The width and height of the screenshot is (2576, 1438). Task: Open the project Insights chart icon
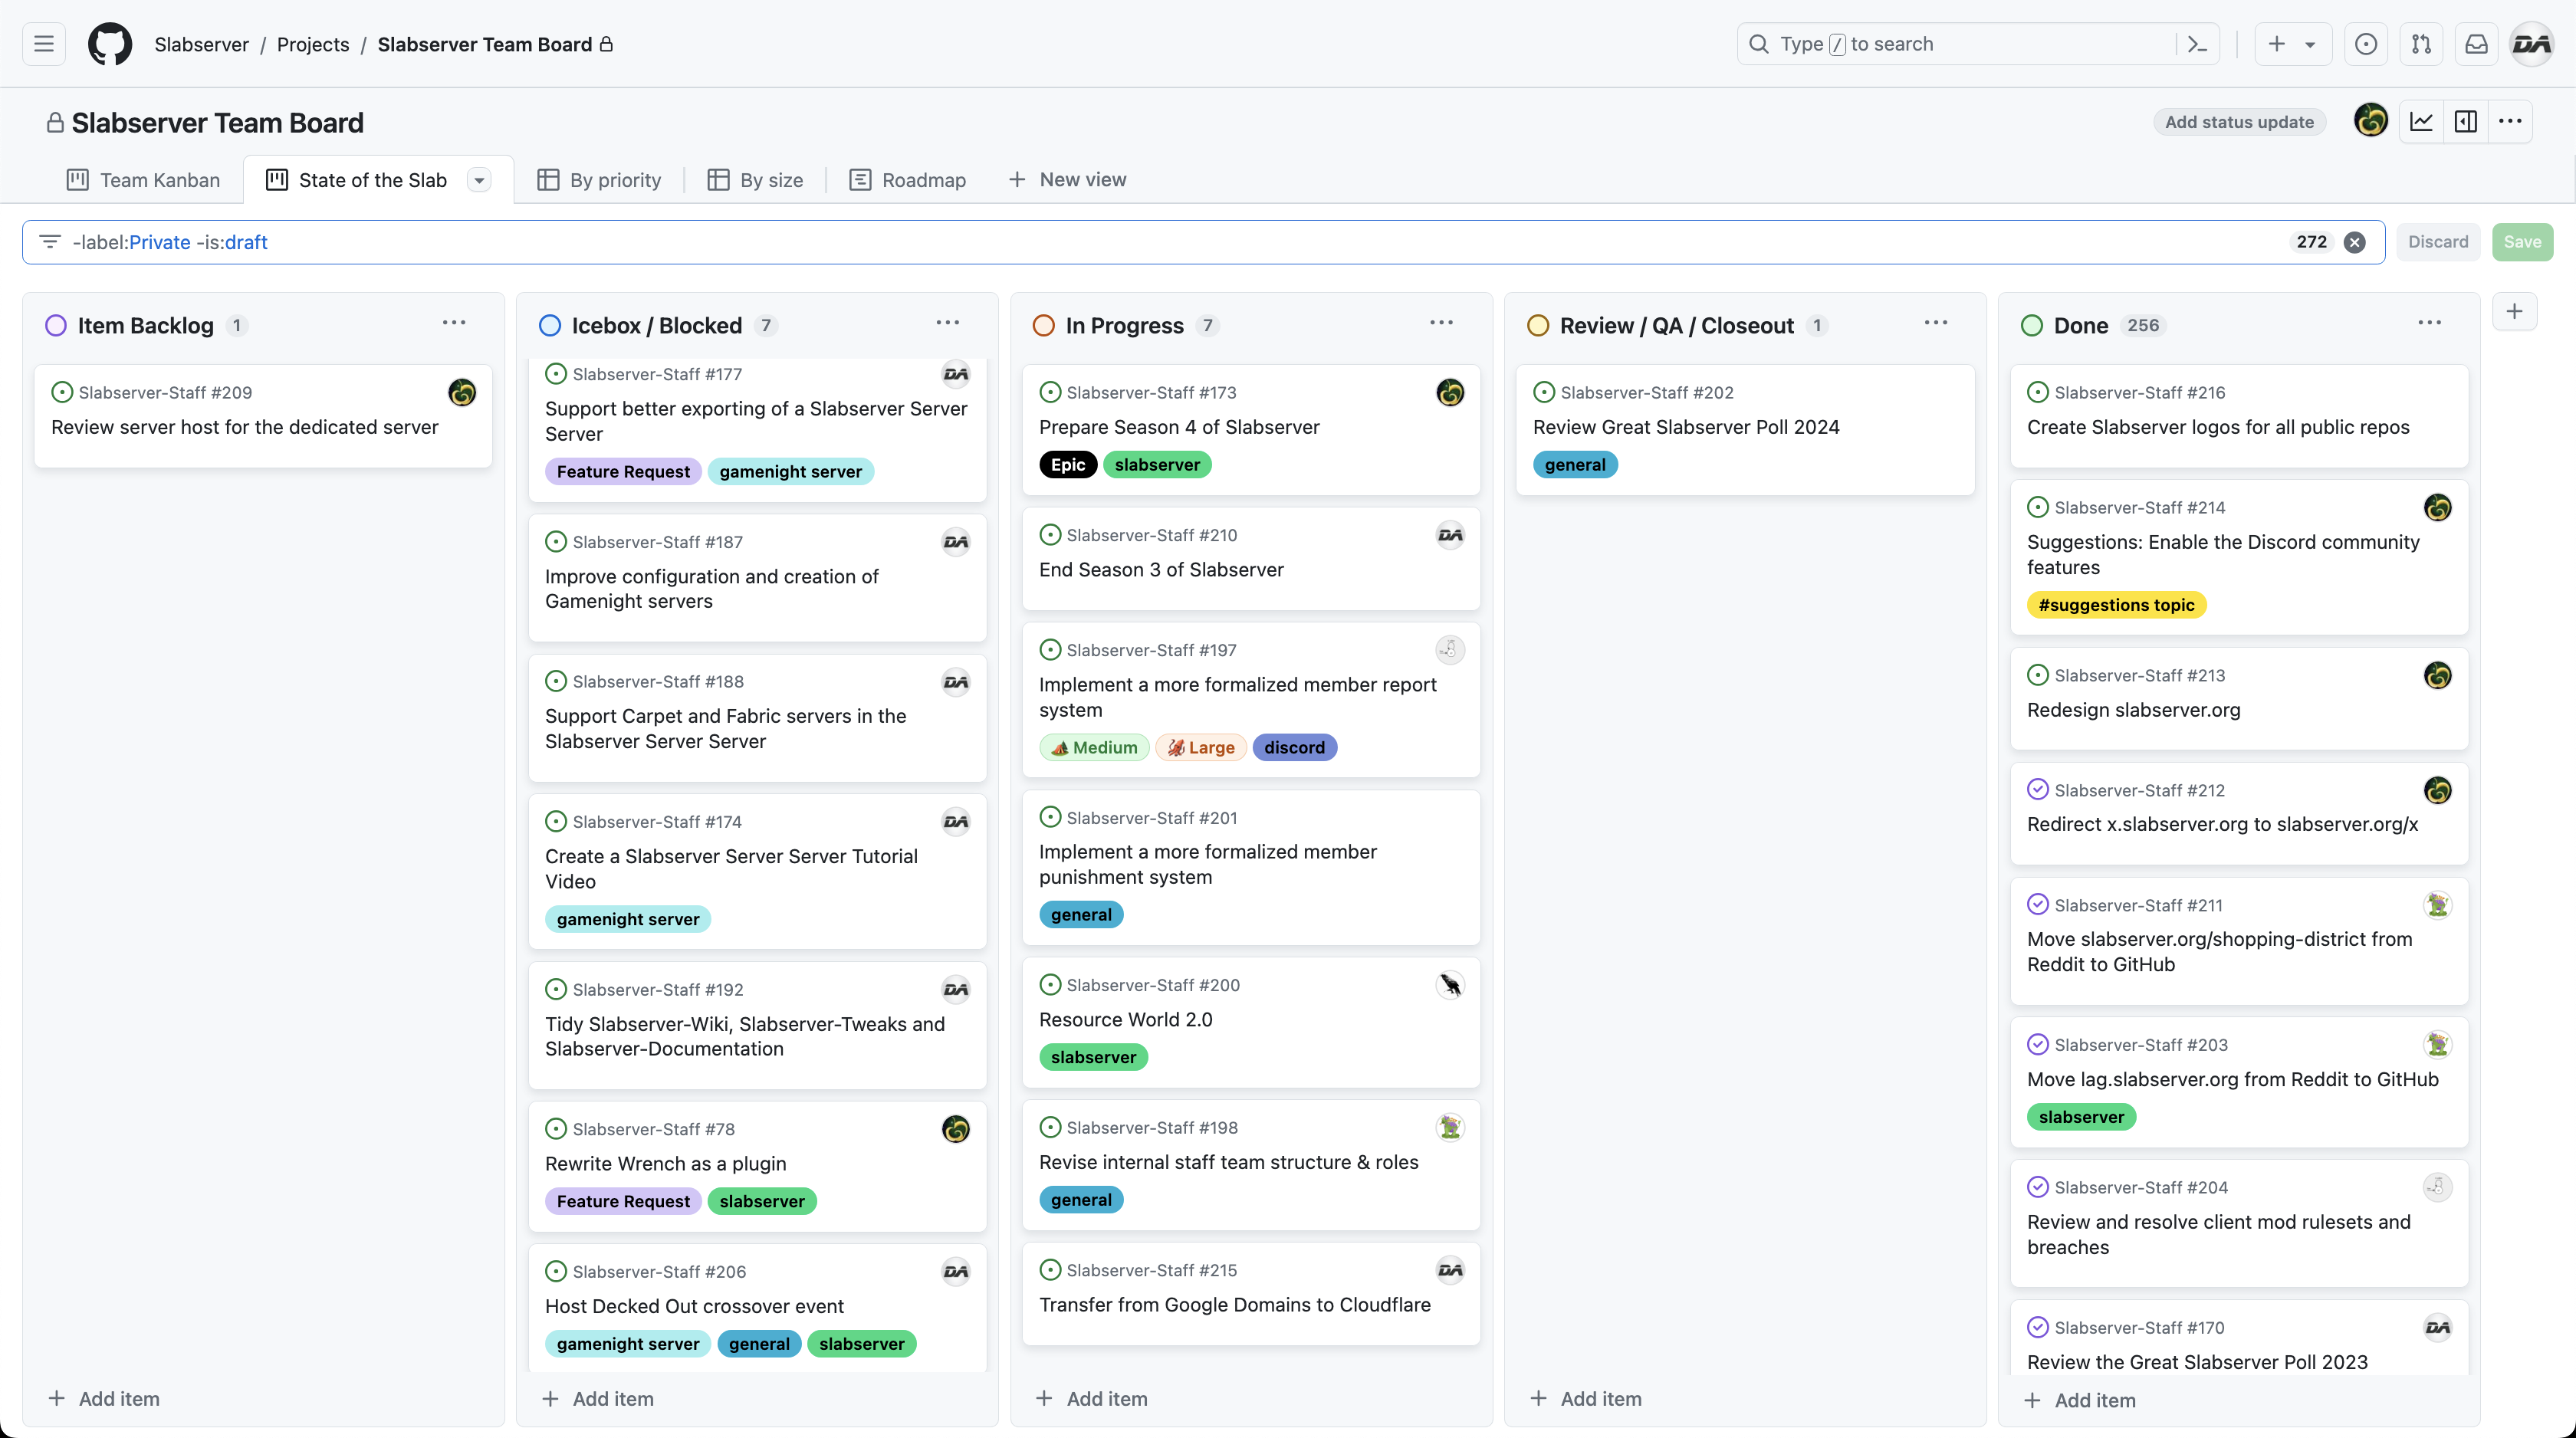coord(2421,122)
